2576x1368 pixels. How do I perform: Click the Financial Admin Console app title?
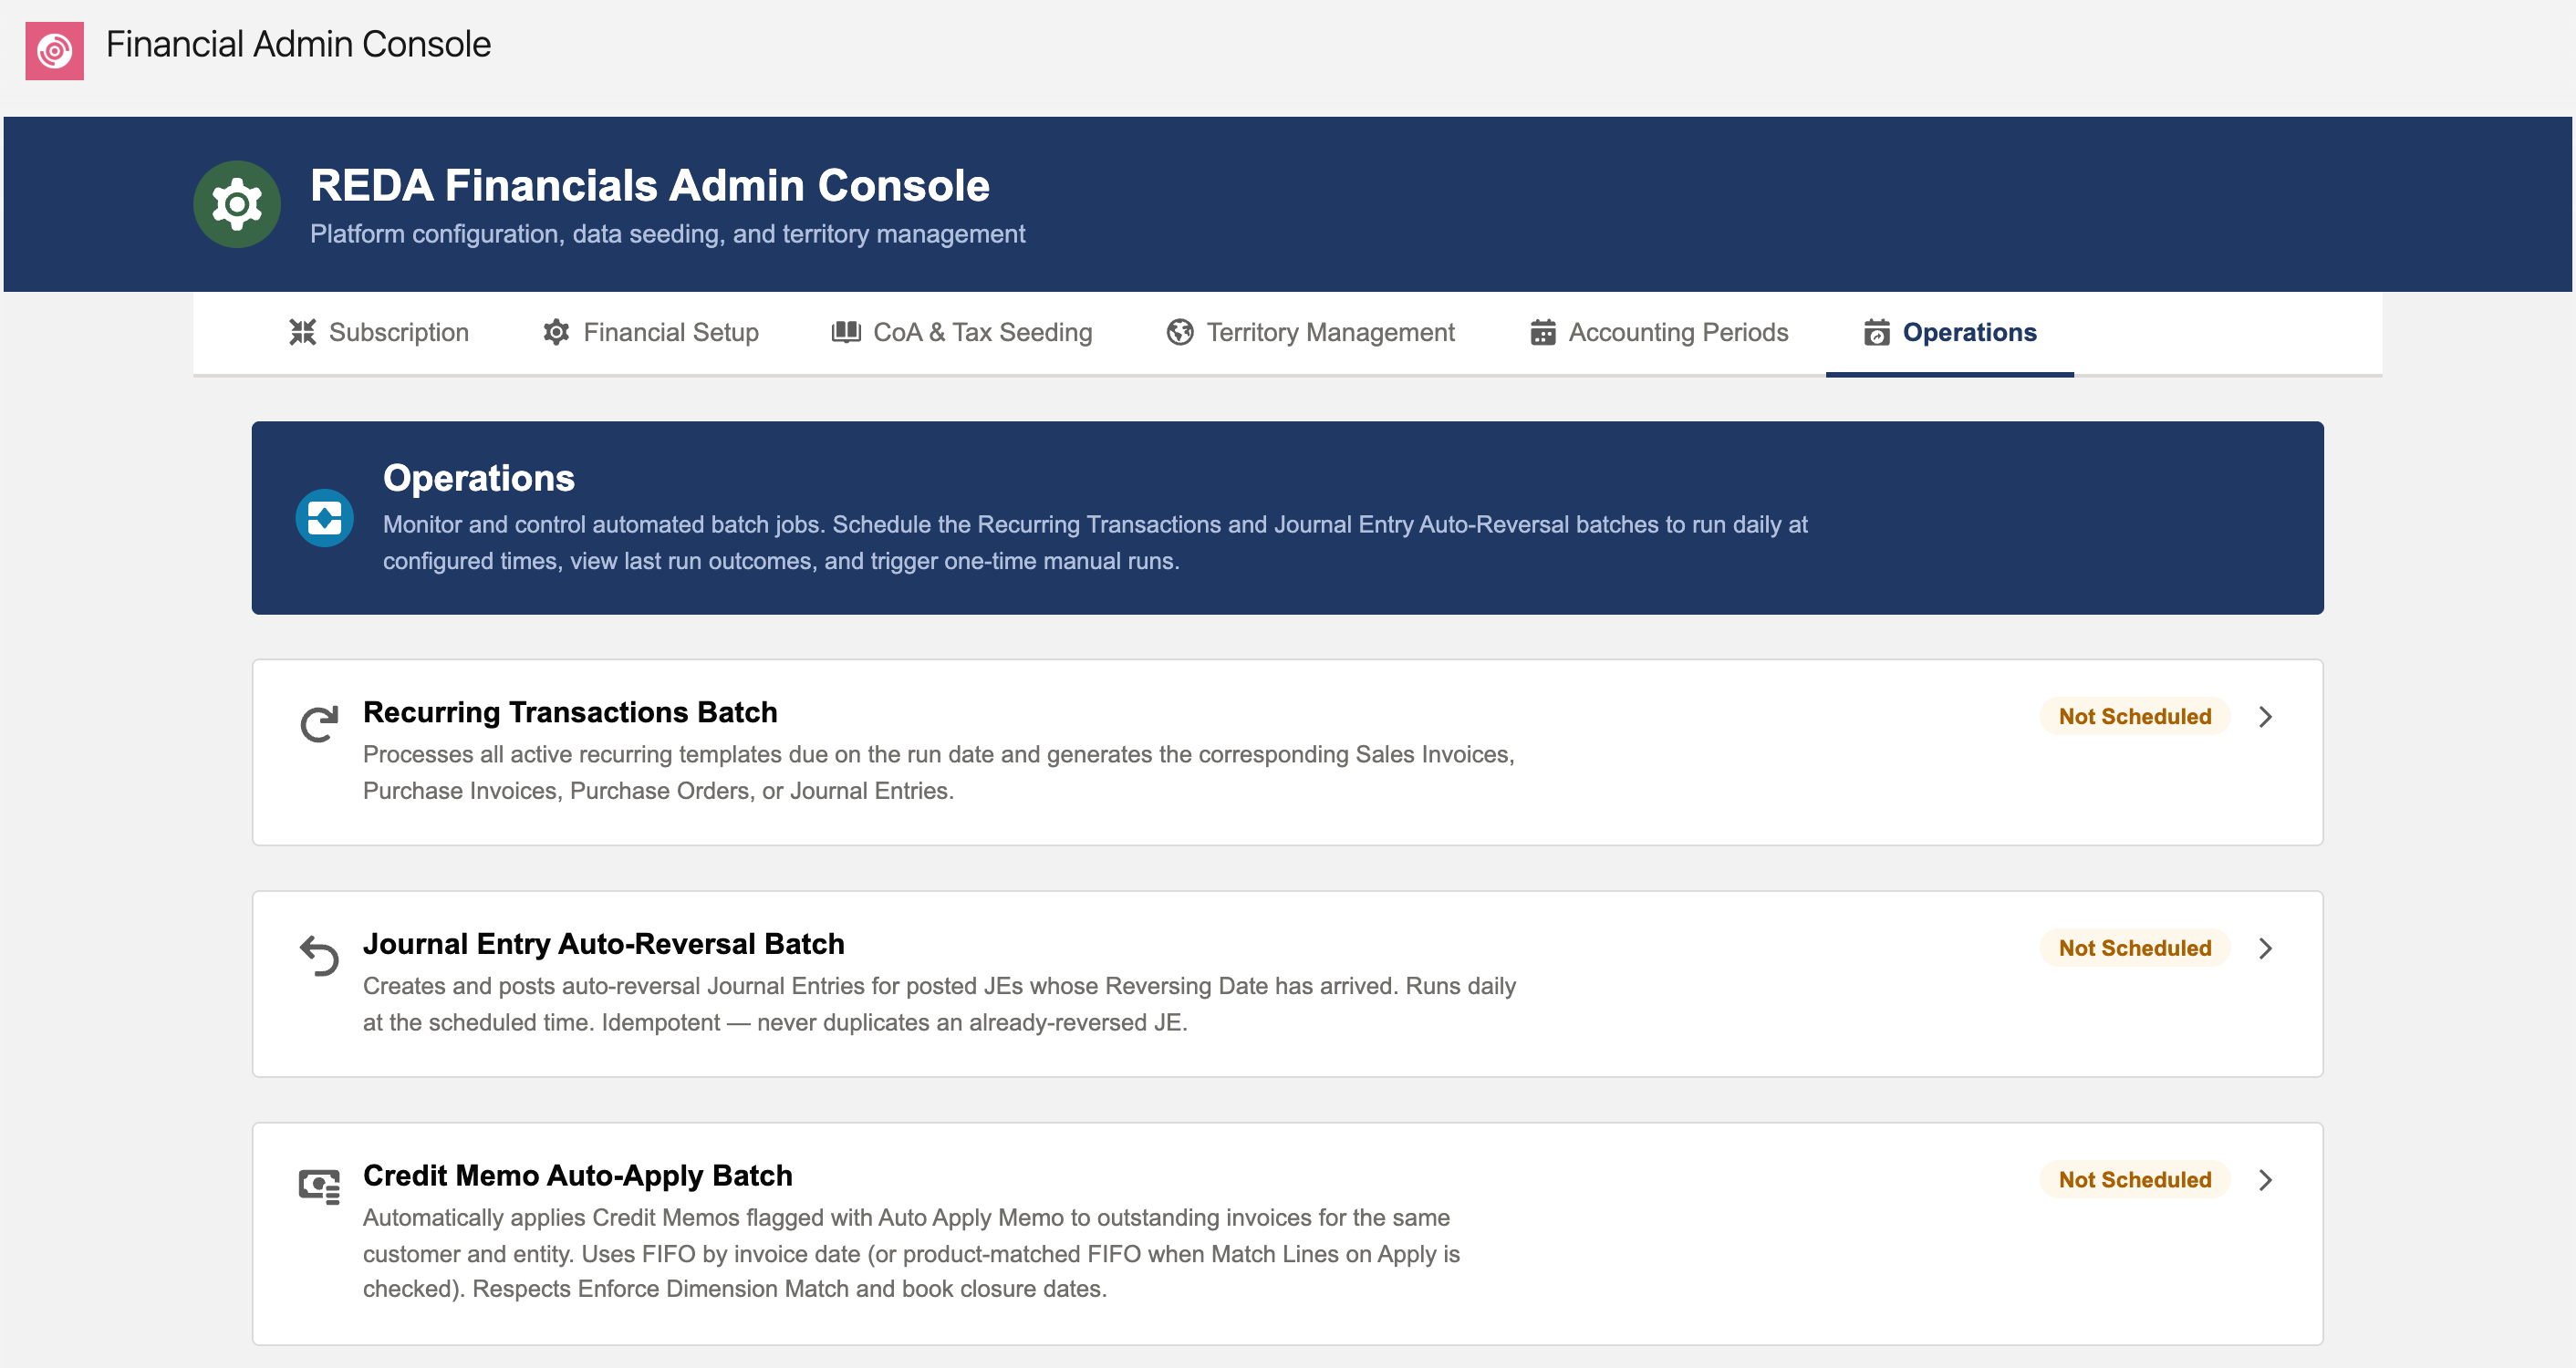(x=298, y=45)
